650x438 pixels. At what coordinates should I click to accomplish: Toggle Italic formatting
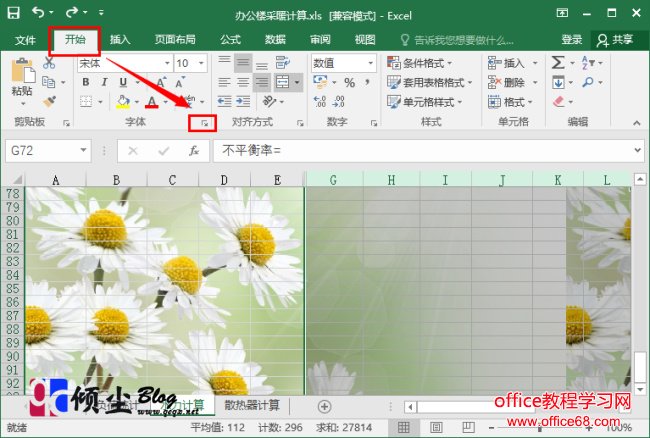click(x=103, y=82)
